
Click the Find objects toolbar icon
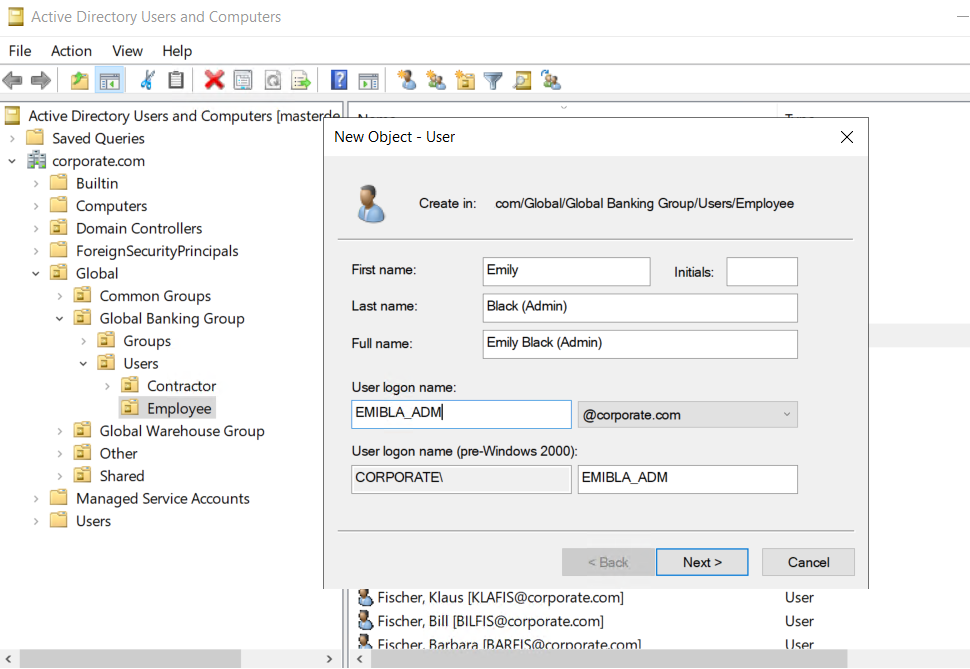coord(522,80)
